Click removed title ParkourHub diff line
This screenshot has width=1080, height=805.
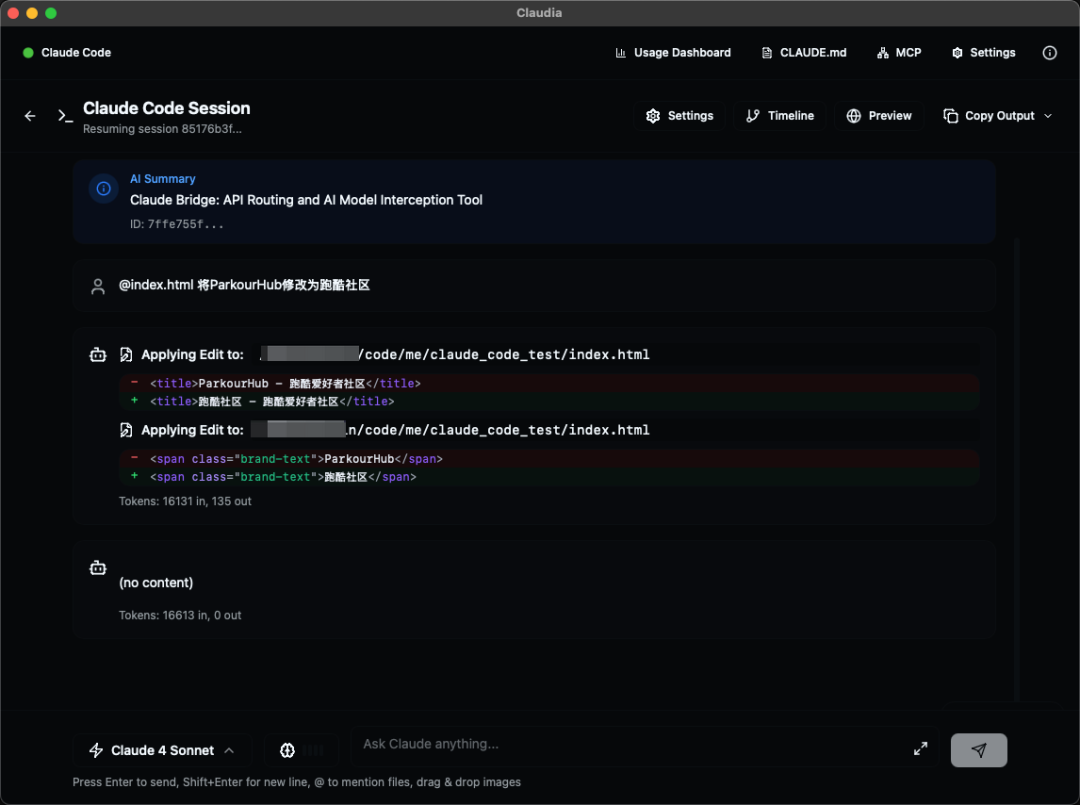coord(549,384)
